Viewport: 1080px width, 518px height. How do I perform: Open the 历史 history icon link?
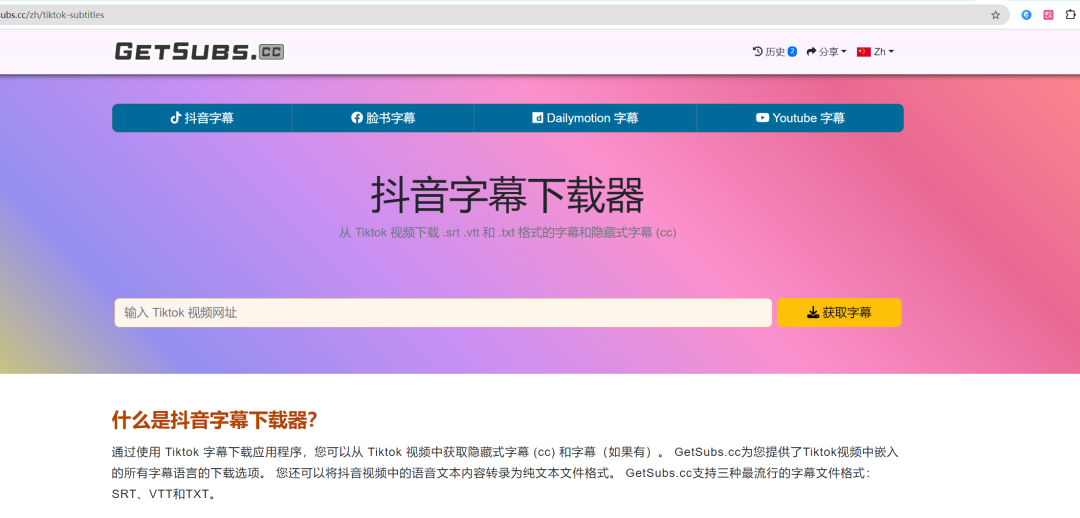pos(768,51)
